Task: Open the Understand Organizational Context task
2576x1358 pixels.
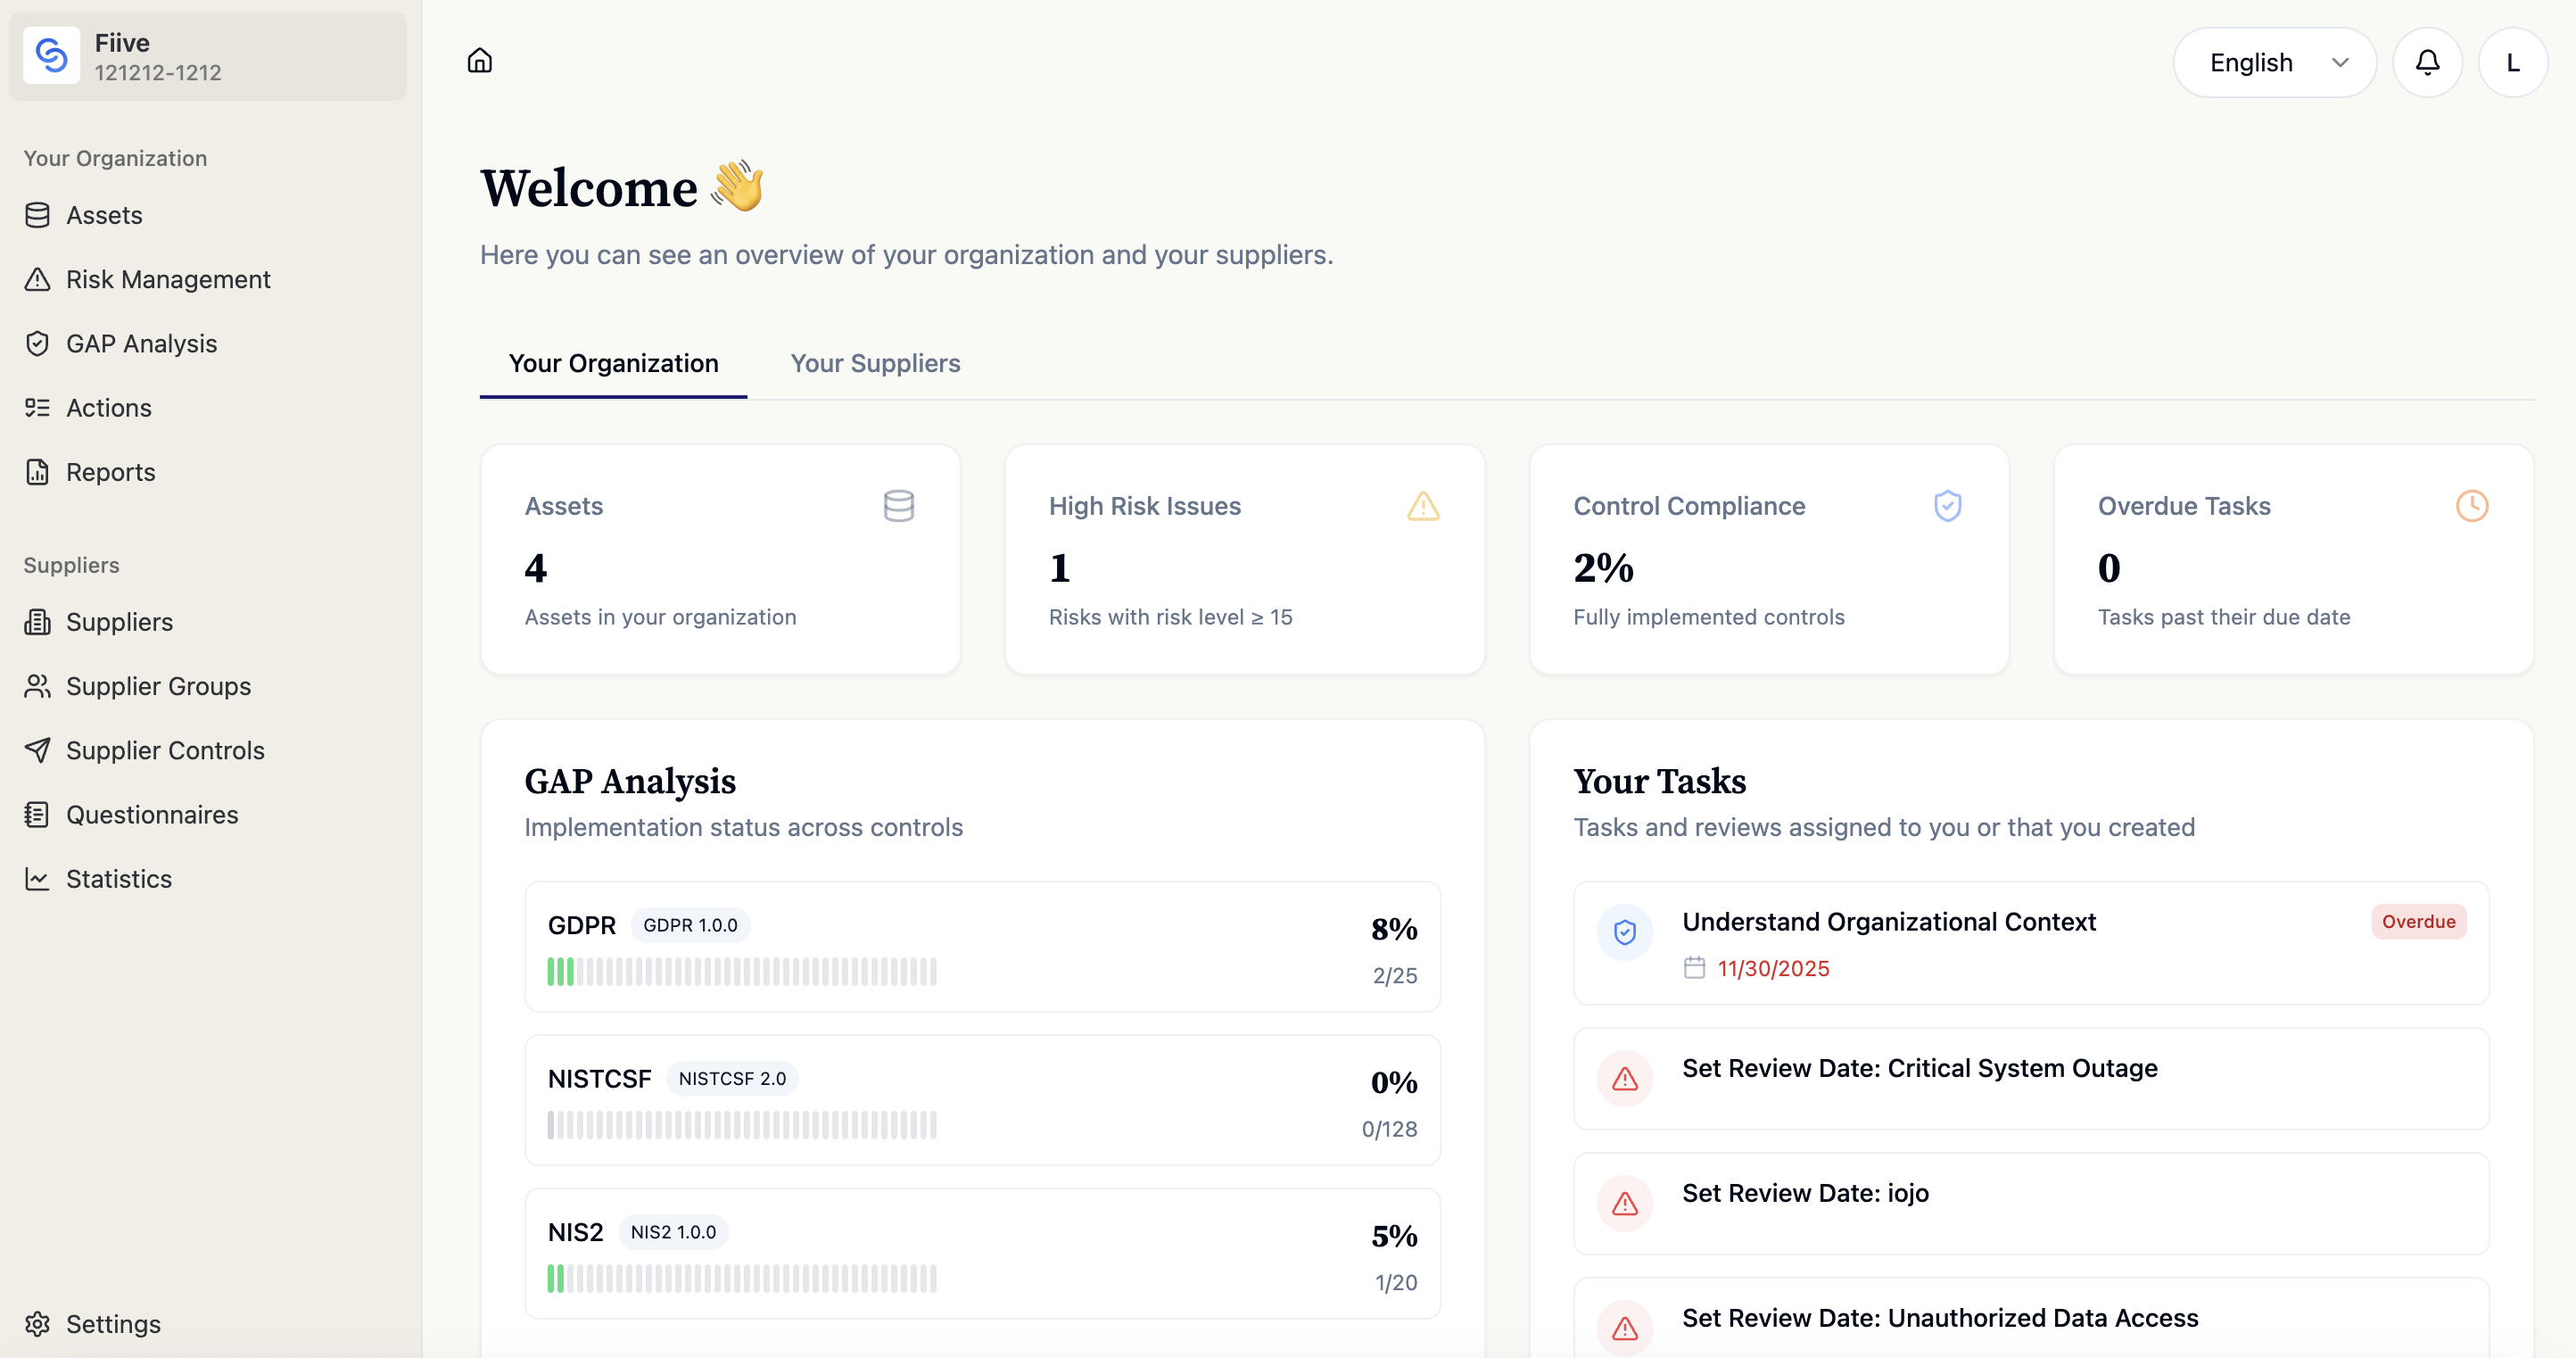Action: (x=1888, y=922)
